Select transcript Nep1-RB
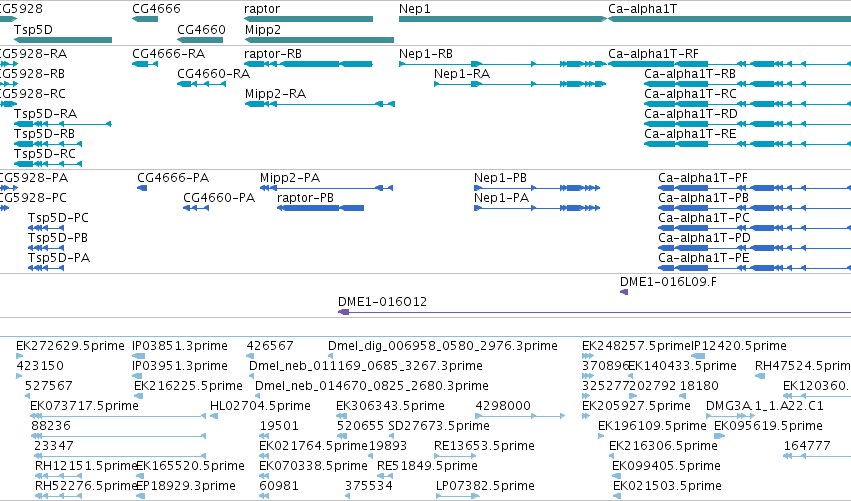Image resolution: width=851 pixels, height=501 pixels. click(503, 64)
